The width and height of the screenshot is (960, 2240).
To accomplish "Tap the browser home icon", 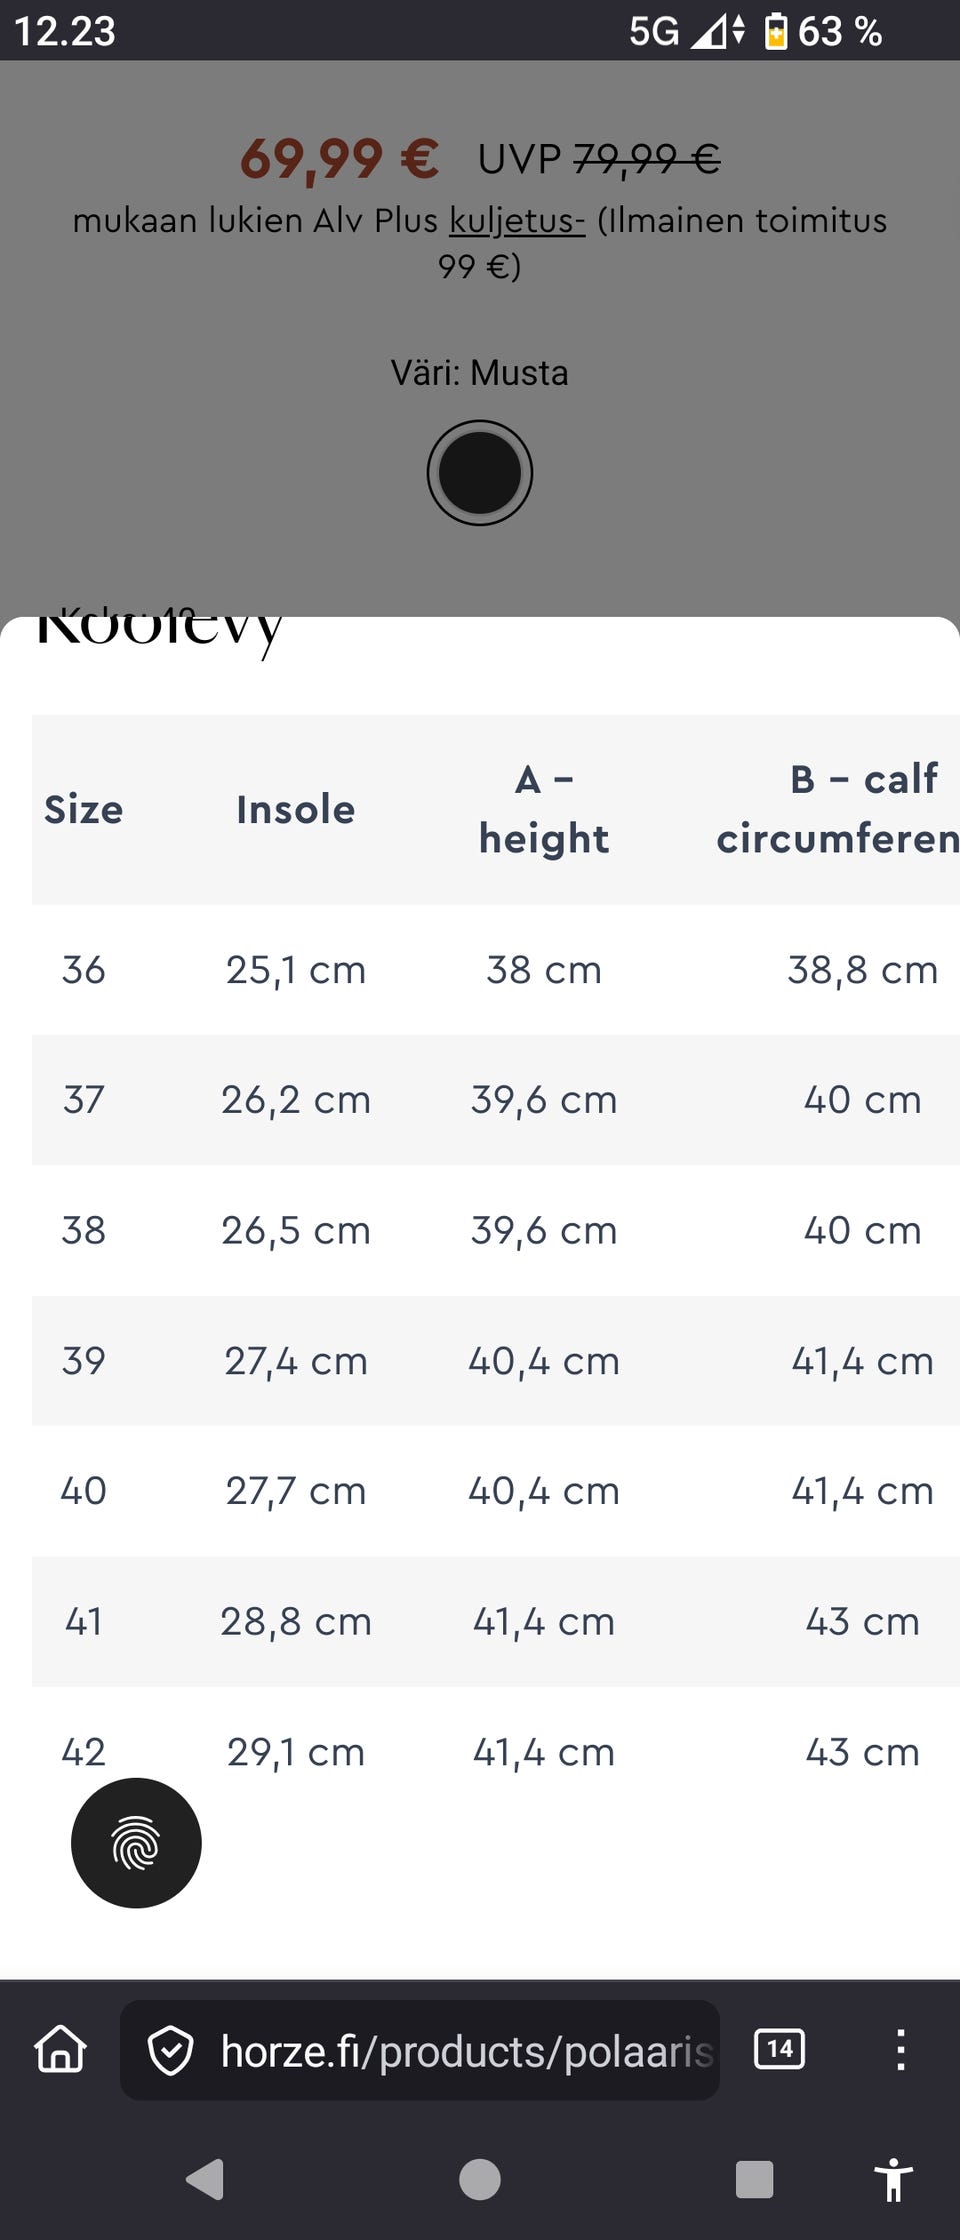I will coord(61,2049).
